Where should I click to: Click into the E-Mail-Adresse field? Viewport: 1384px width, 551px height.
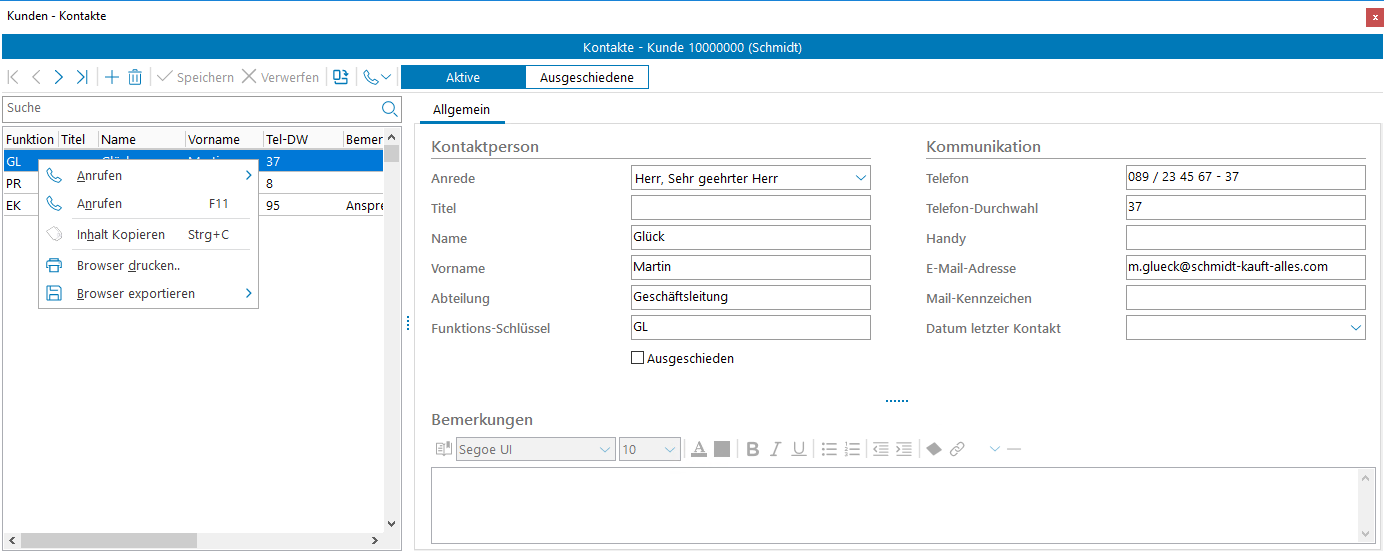pyautogui.click(x=1244, y=268)
